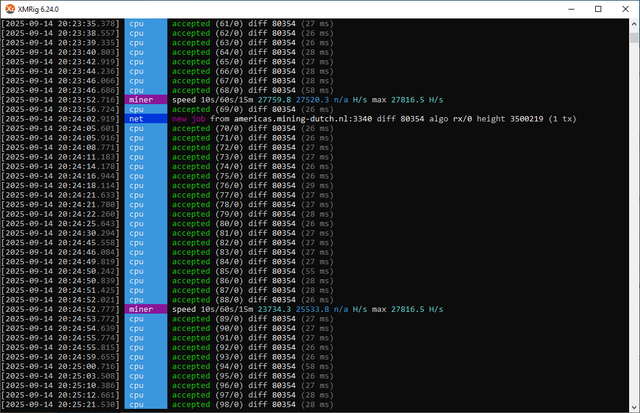The height and width of the screenshot is (413, 640).
Task: Click the cpu tag on the accepted (63/0) line
Action: point(146,42)
